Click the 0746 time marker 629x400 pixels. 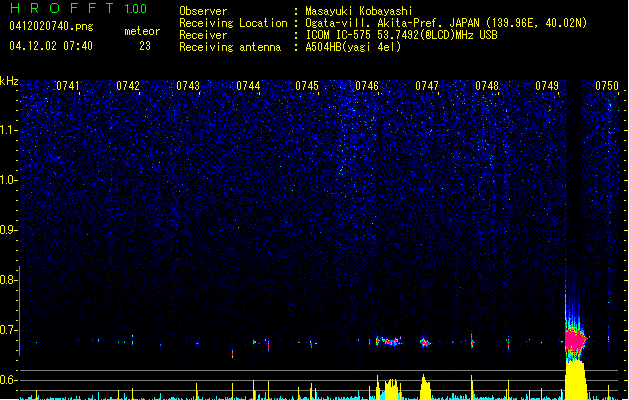367,86
